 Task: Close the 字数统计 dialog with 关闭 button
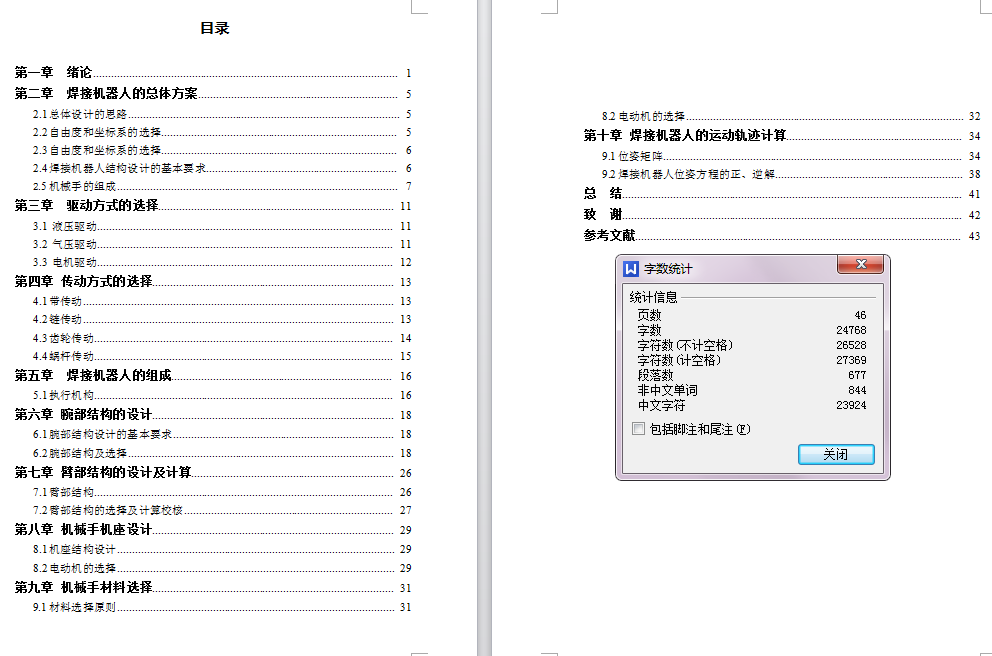point(836,454)
